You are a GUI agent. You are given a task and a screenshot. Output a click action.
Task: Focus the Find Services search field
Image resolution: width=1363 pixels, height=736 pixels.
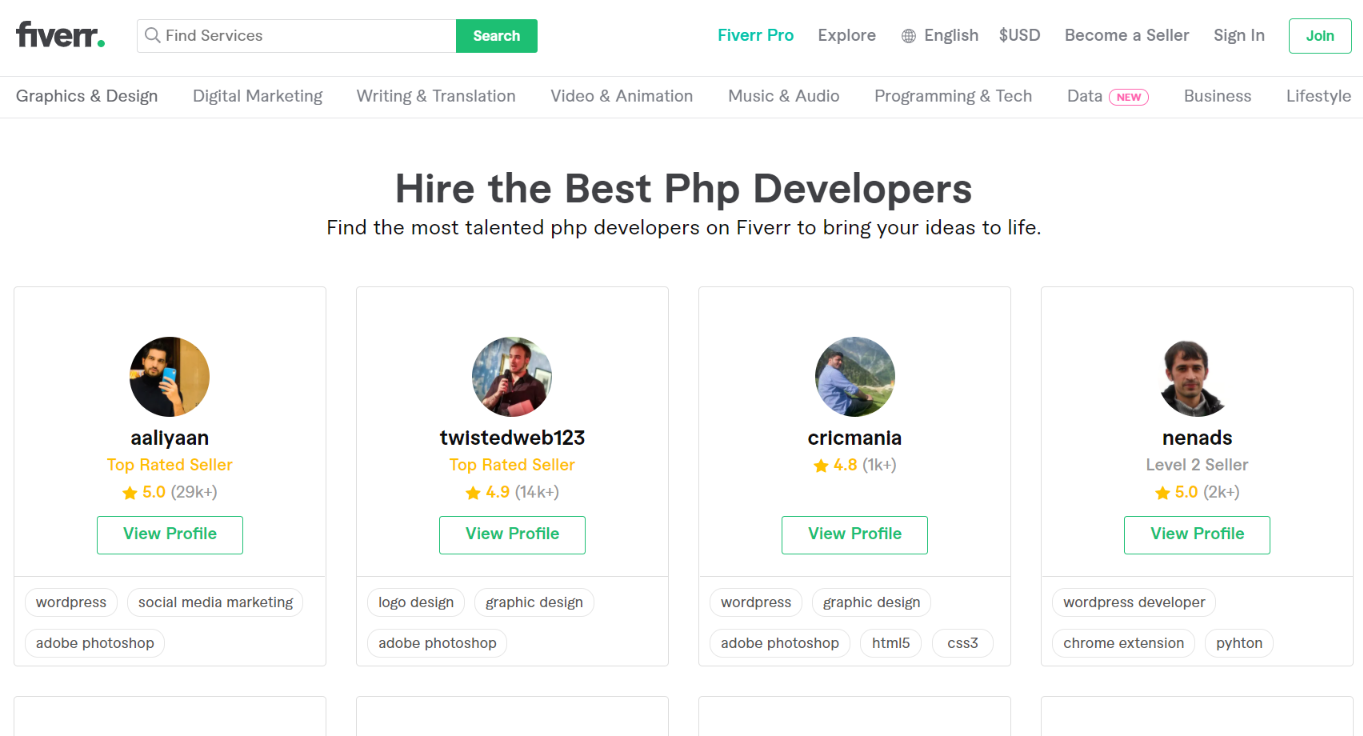[297, 36]
